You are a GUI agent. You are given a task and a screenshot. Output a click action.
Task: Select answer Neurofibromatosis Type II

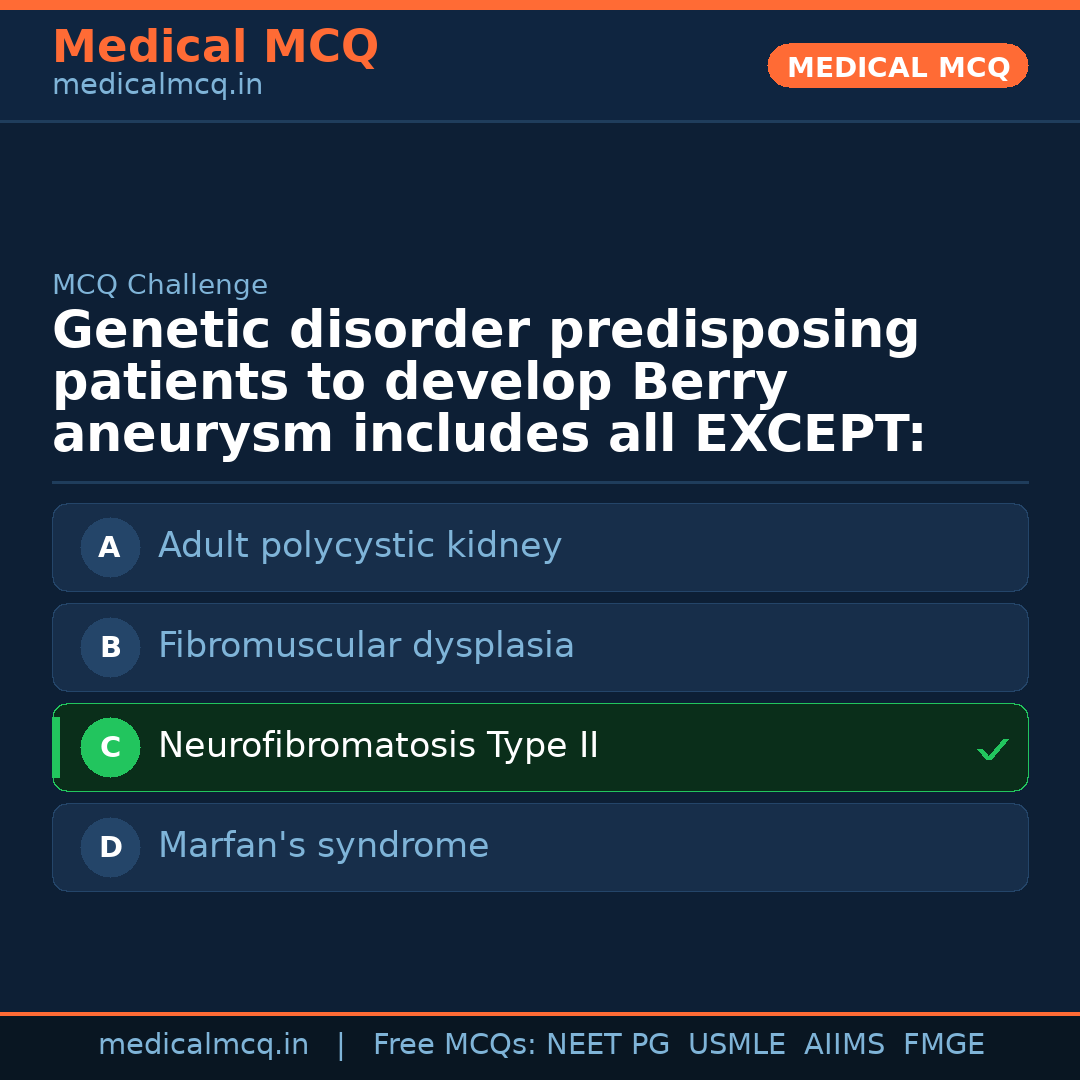(x=378, y=746)
